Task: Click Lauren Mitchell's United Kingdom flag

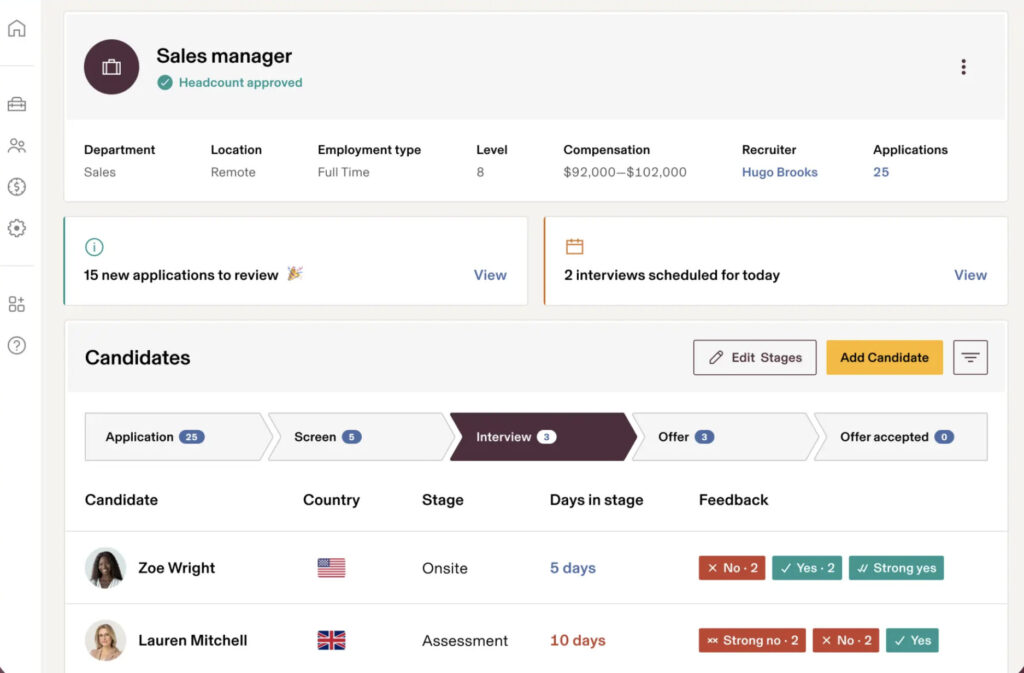Action: (331, 640)
